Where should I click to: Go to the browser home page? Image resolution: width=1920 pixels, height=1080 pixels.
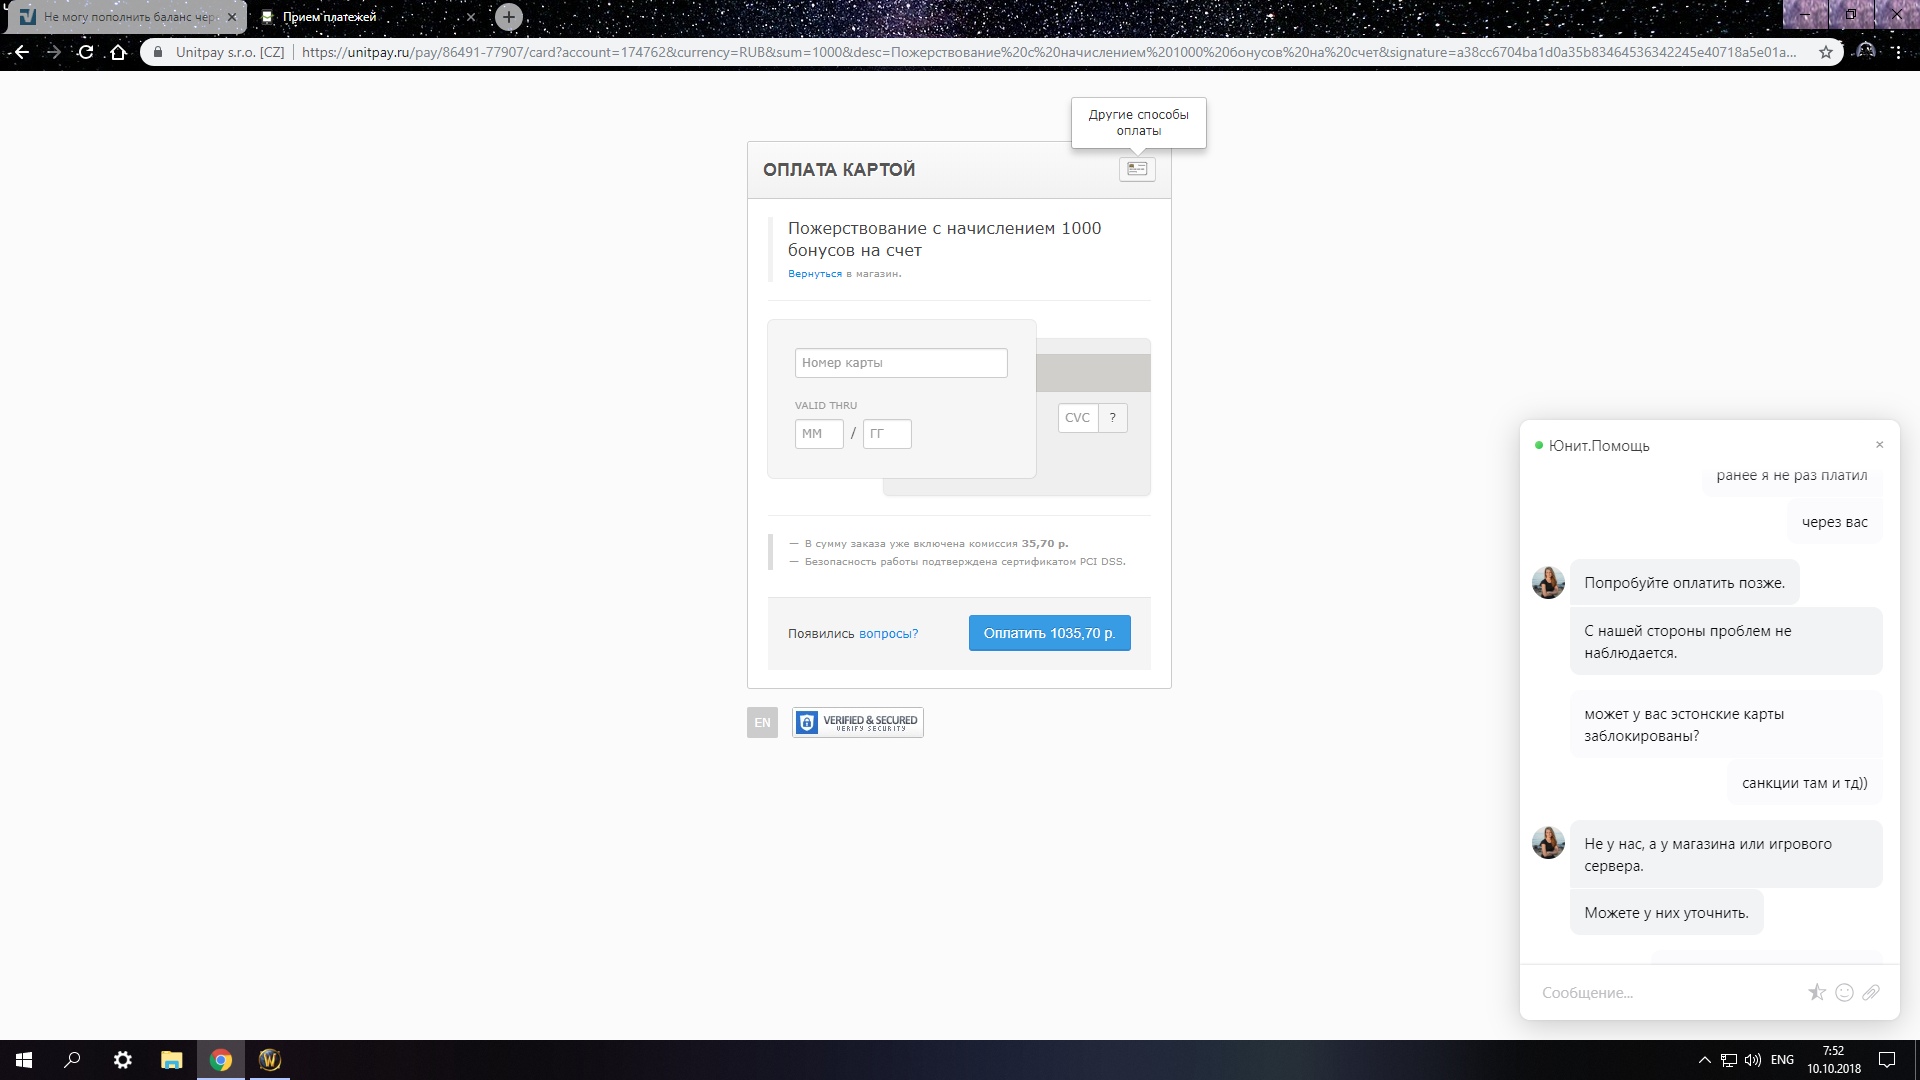pyautogui.click(x=118, y=52)
